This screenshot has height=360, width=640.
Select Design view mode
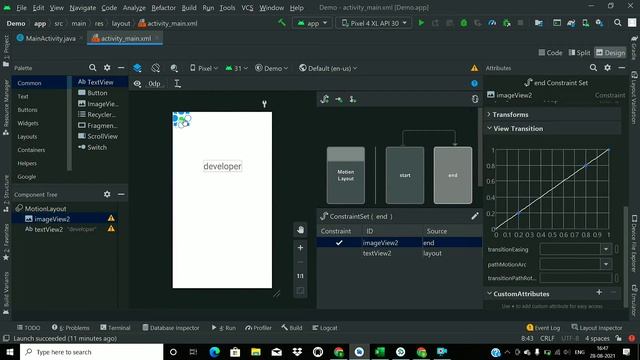coord(610,53)
